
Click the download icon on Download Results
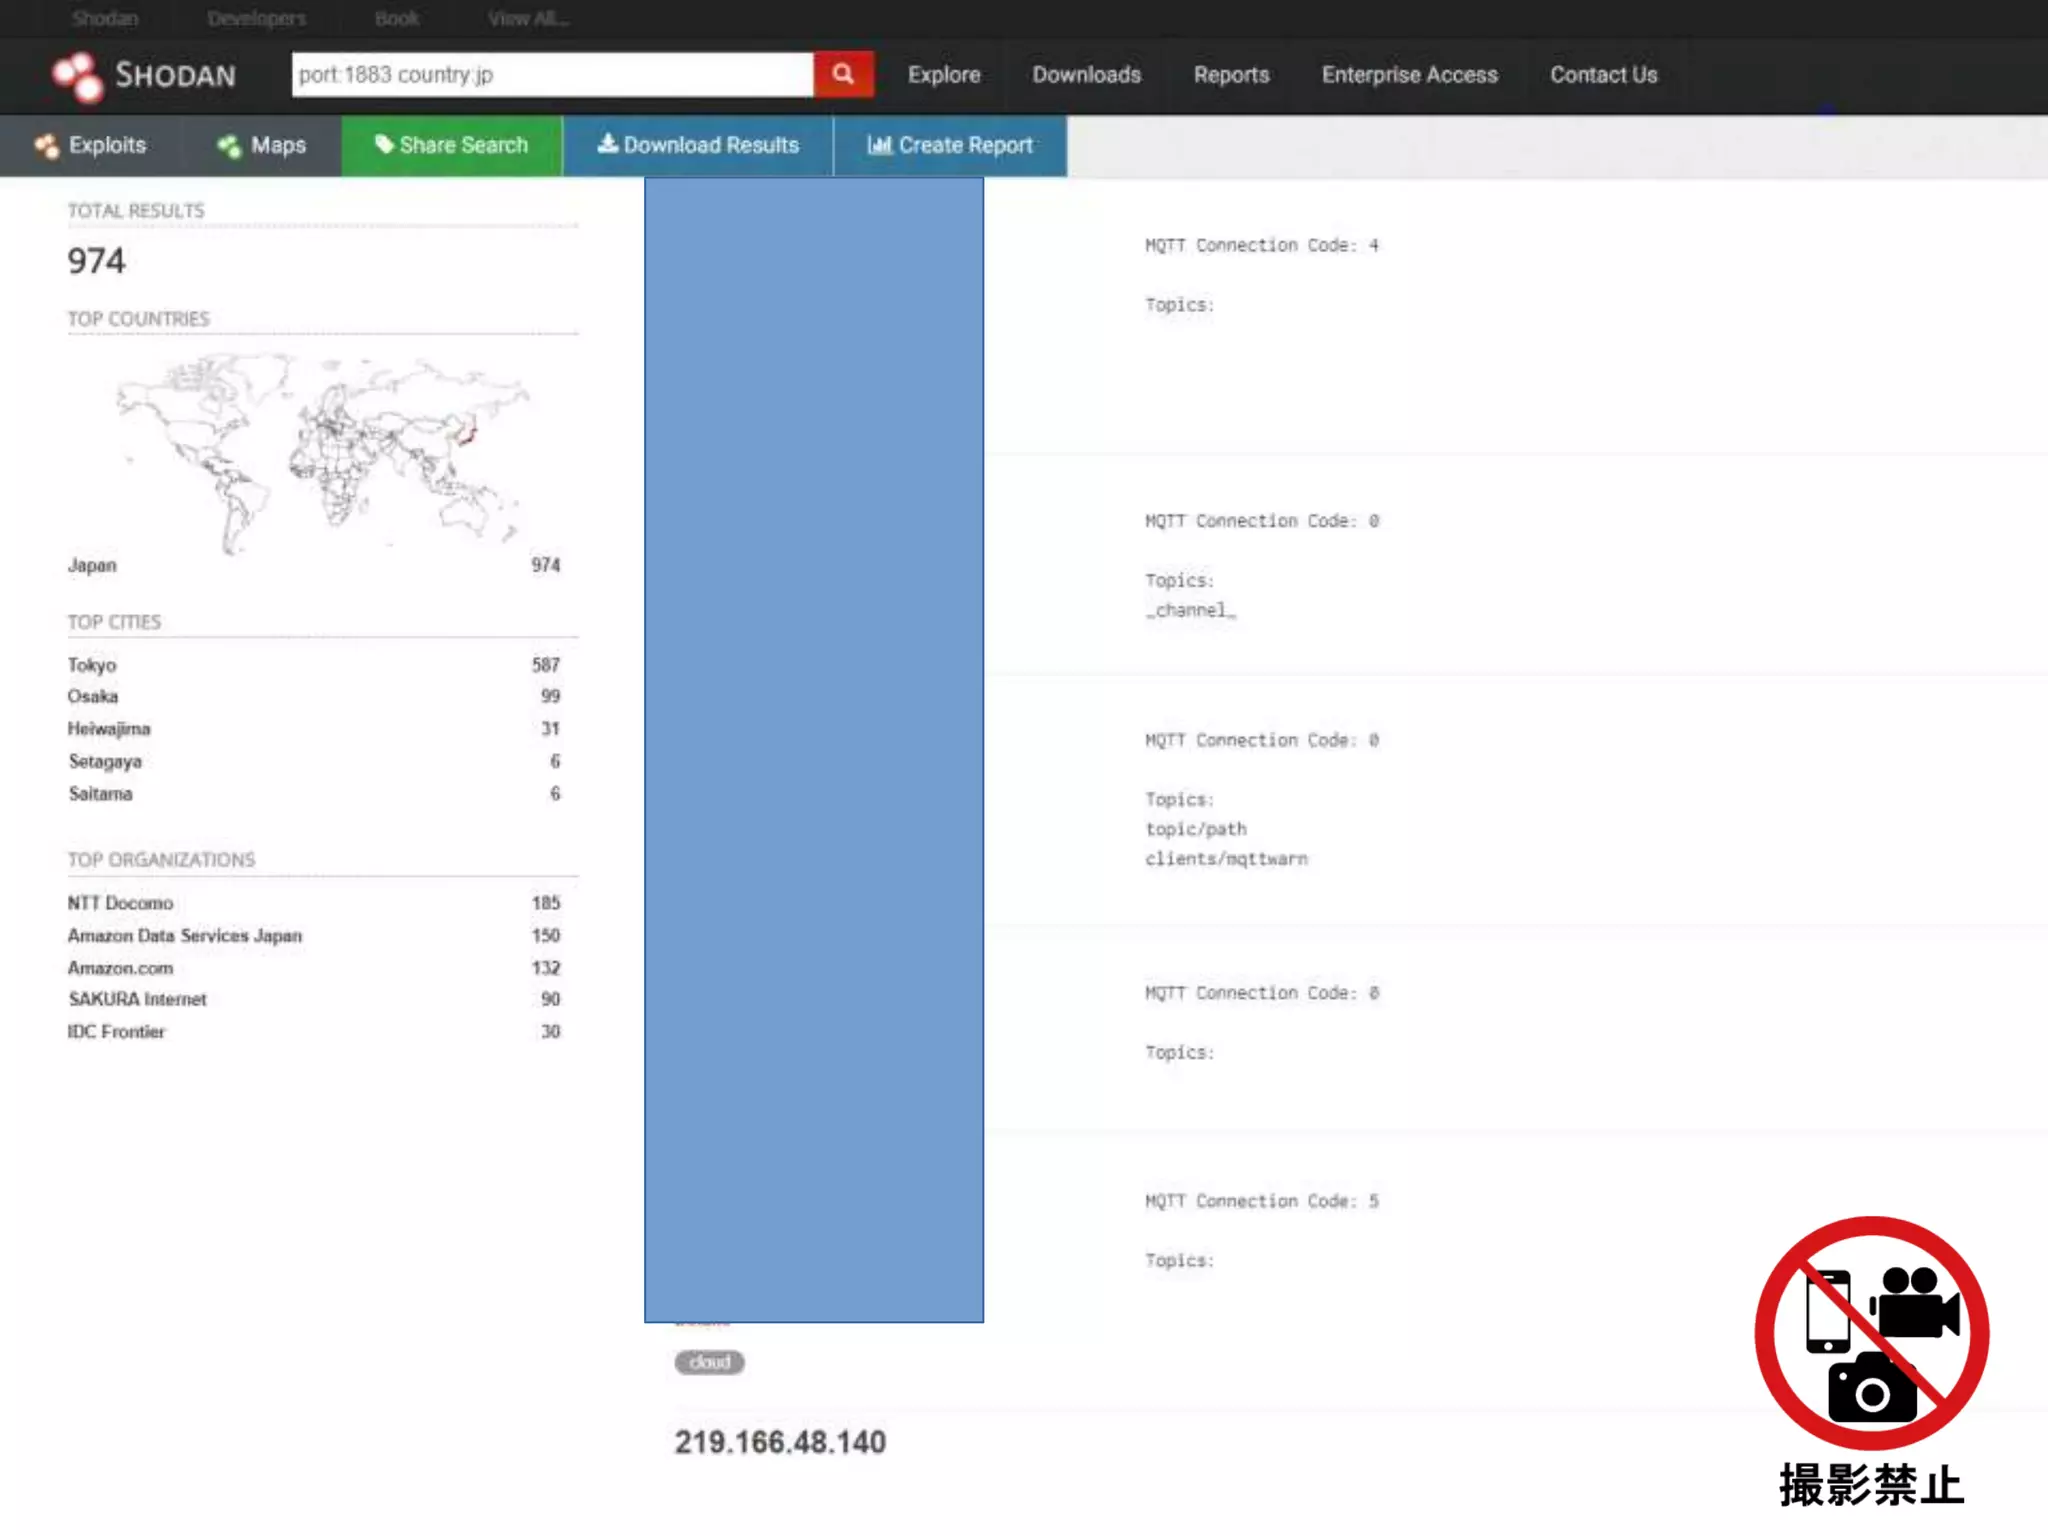607,143
